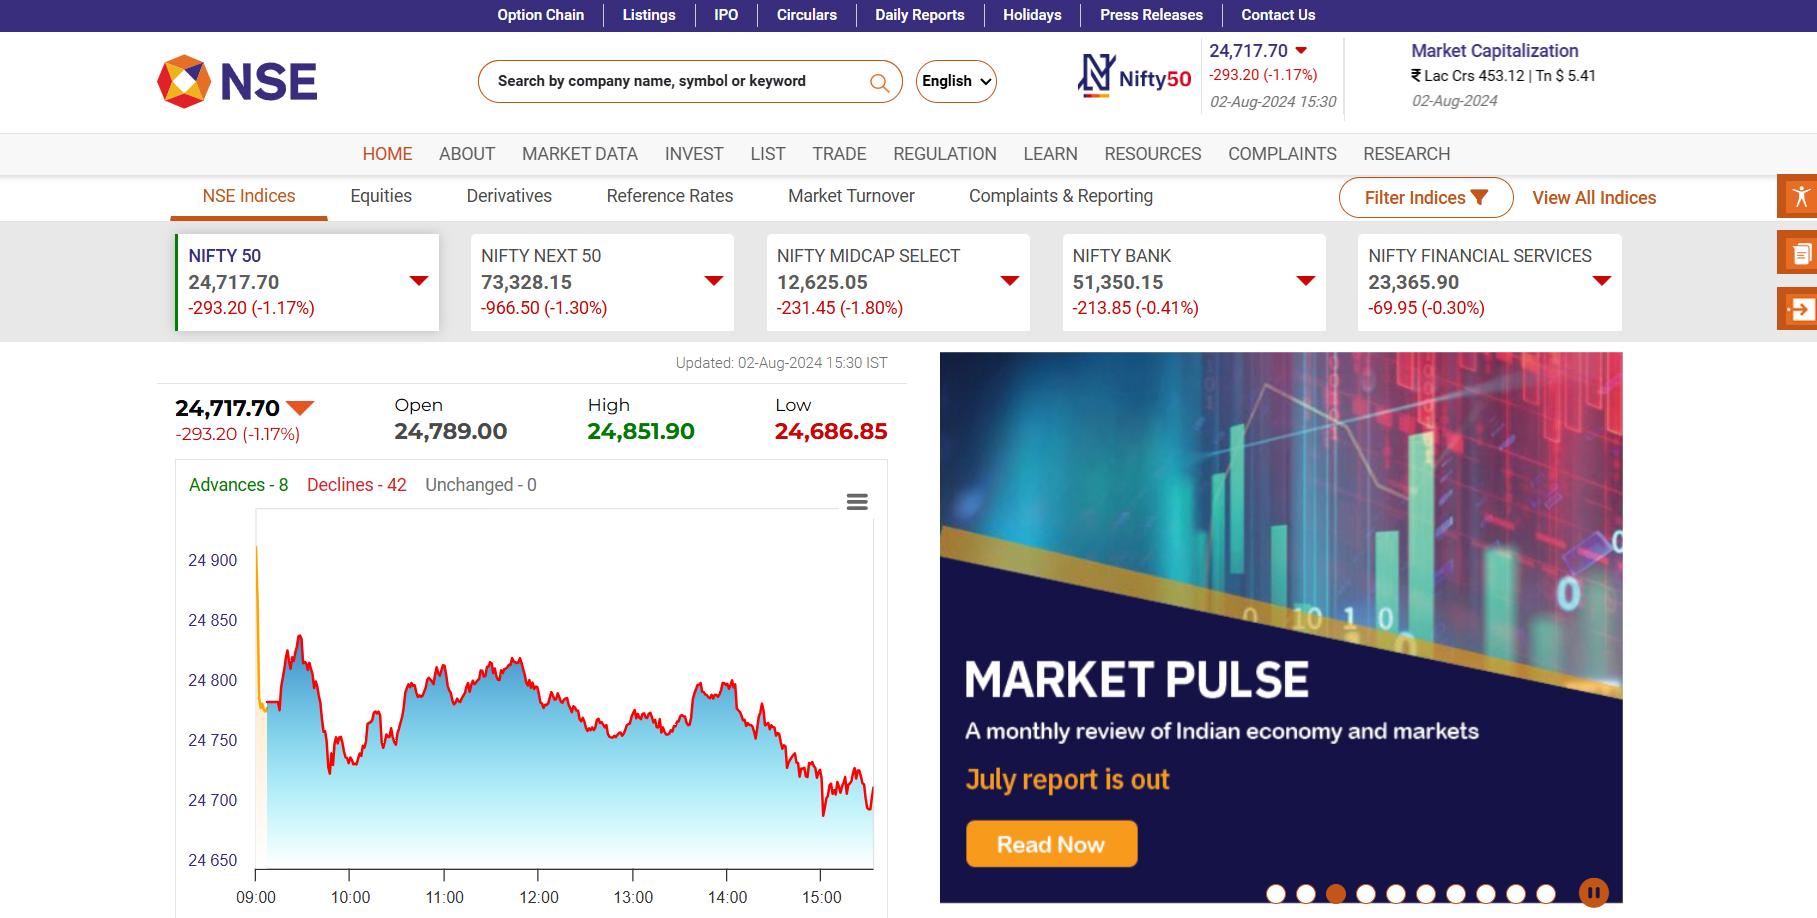This screenshot has height=918, width=1817.
Task: Select the second carousel dot
Action: pos(1306,894)
